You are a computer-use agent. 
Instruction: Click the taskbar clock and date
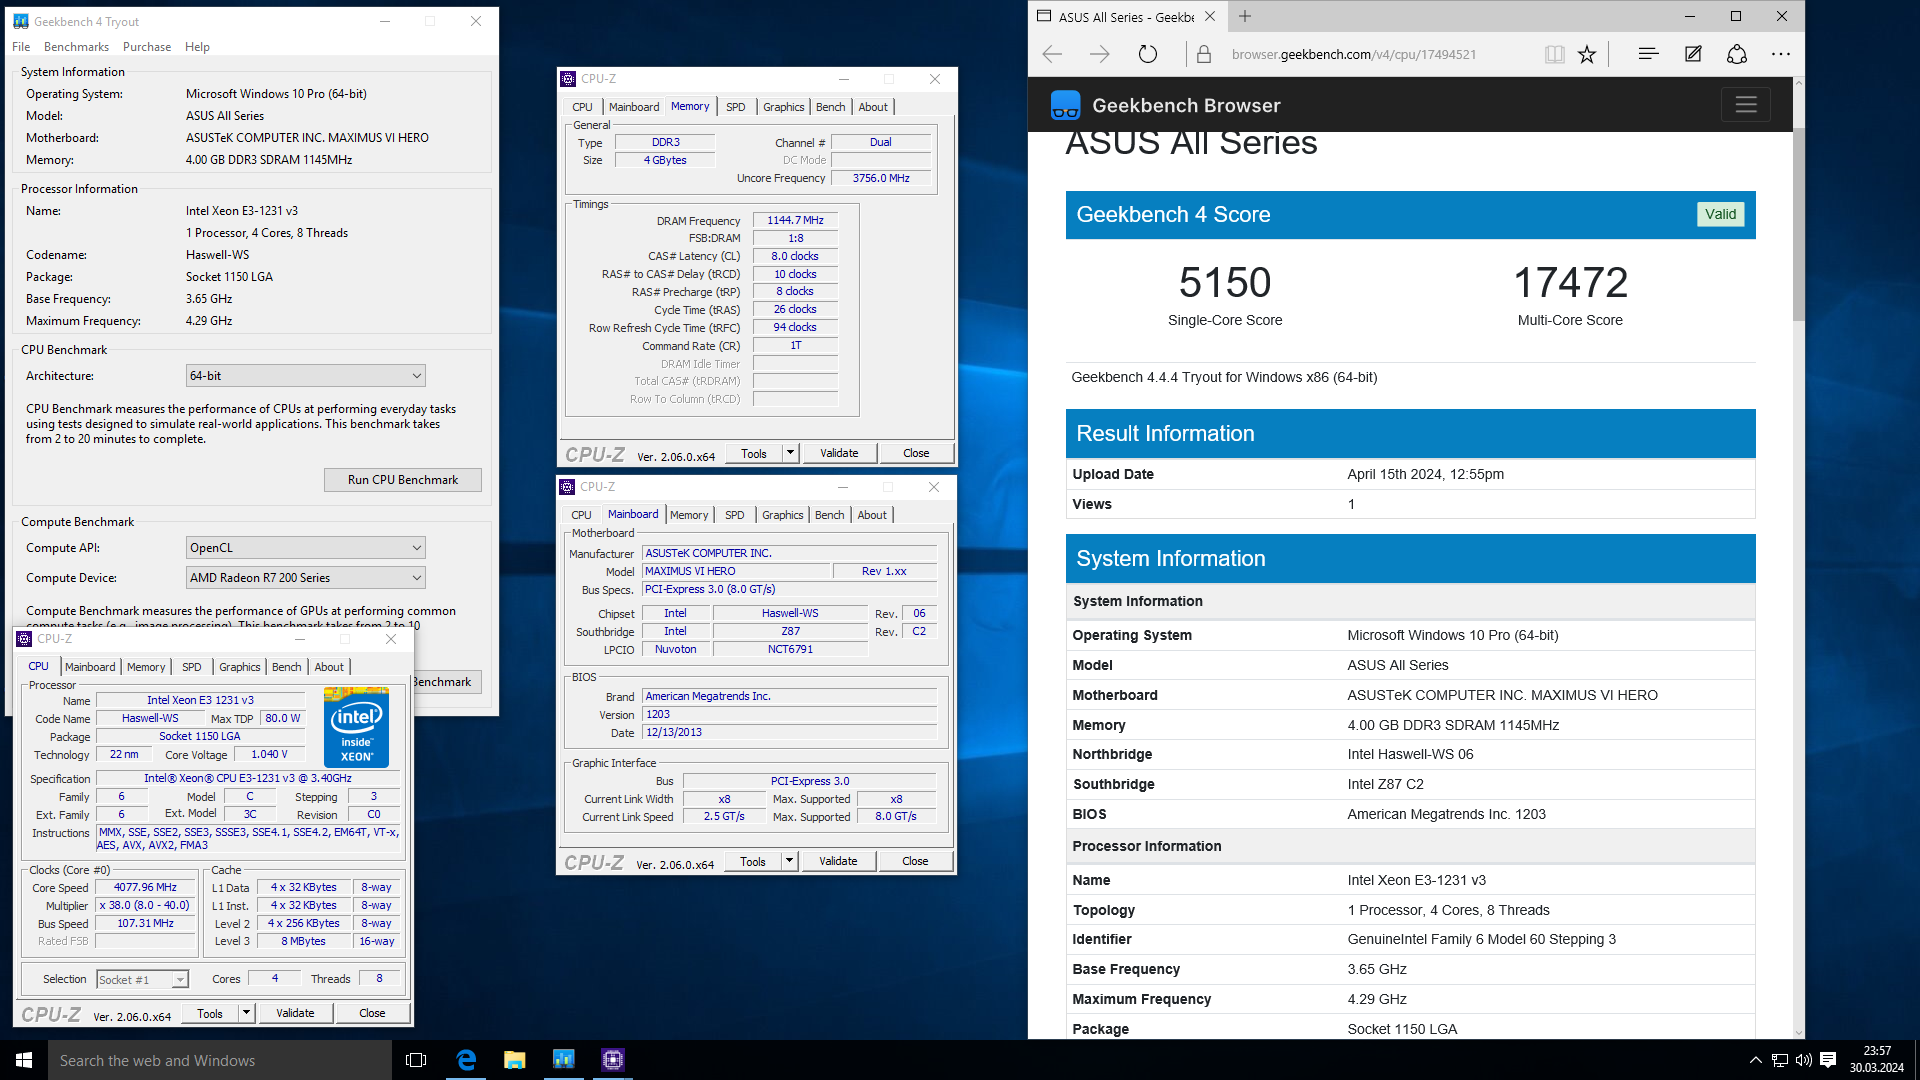point(1877,1060)
